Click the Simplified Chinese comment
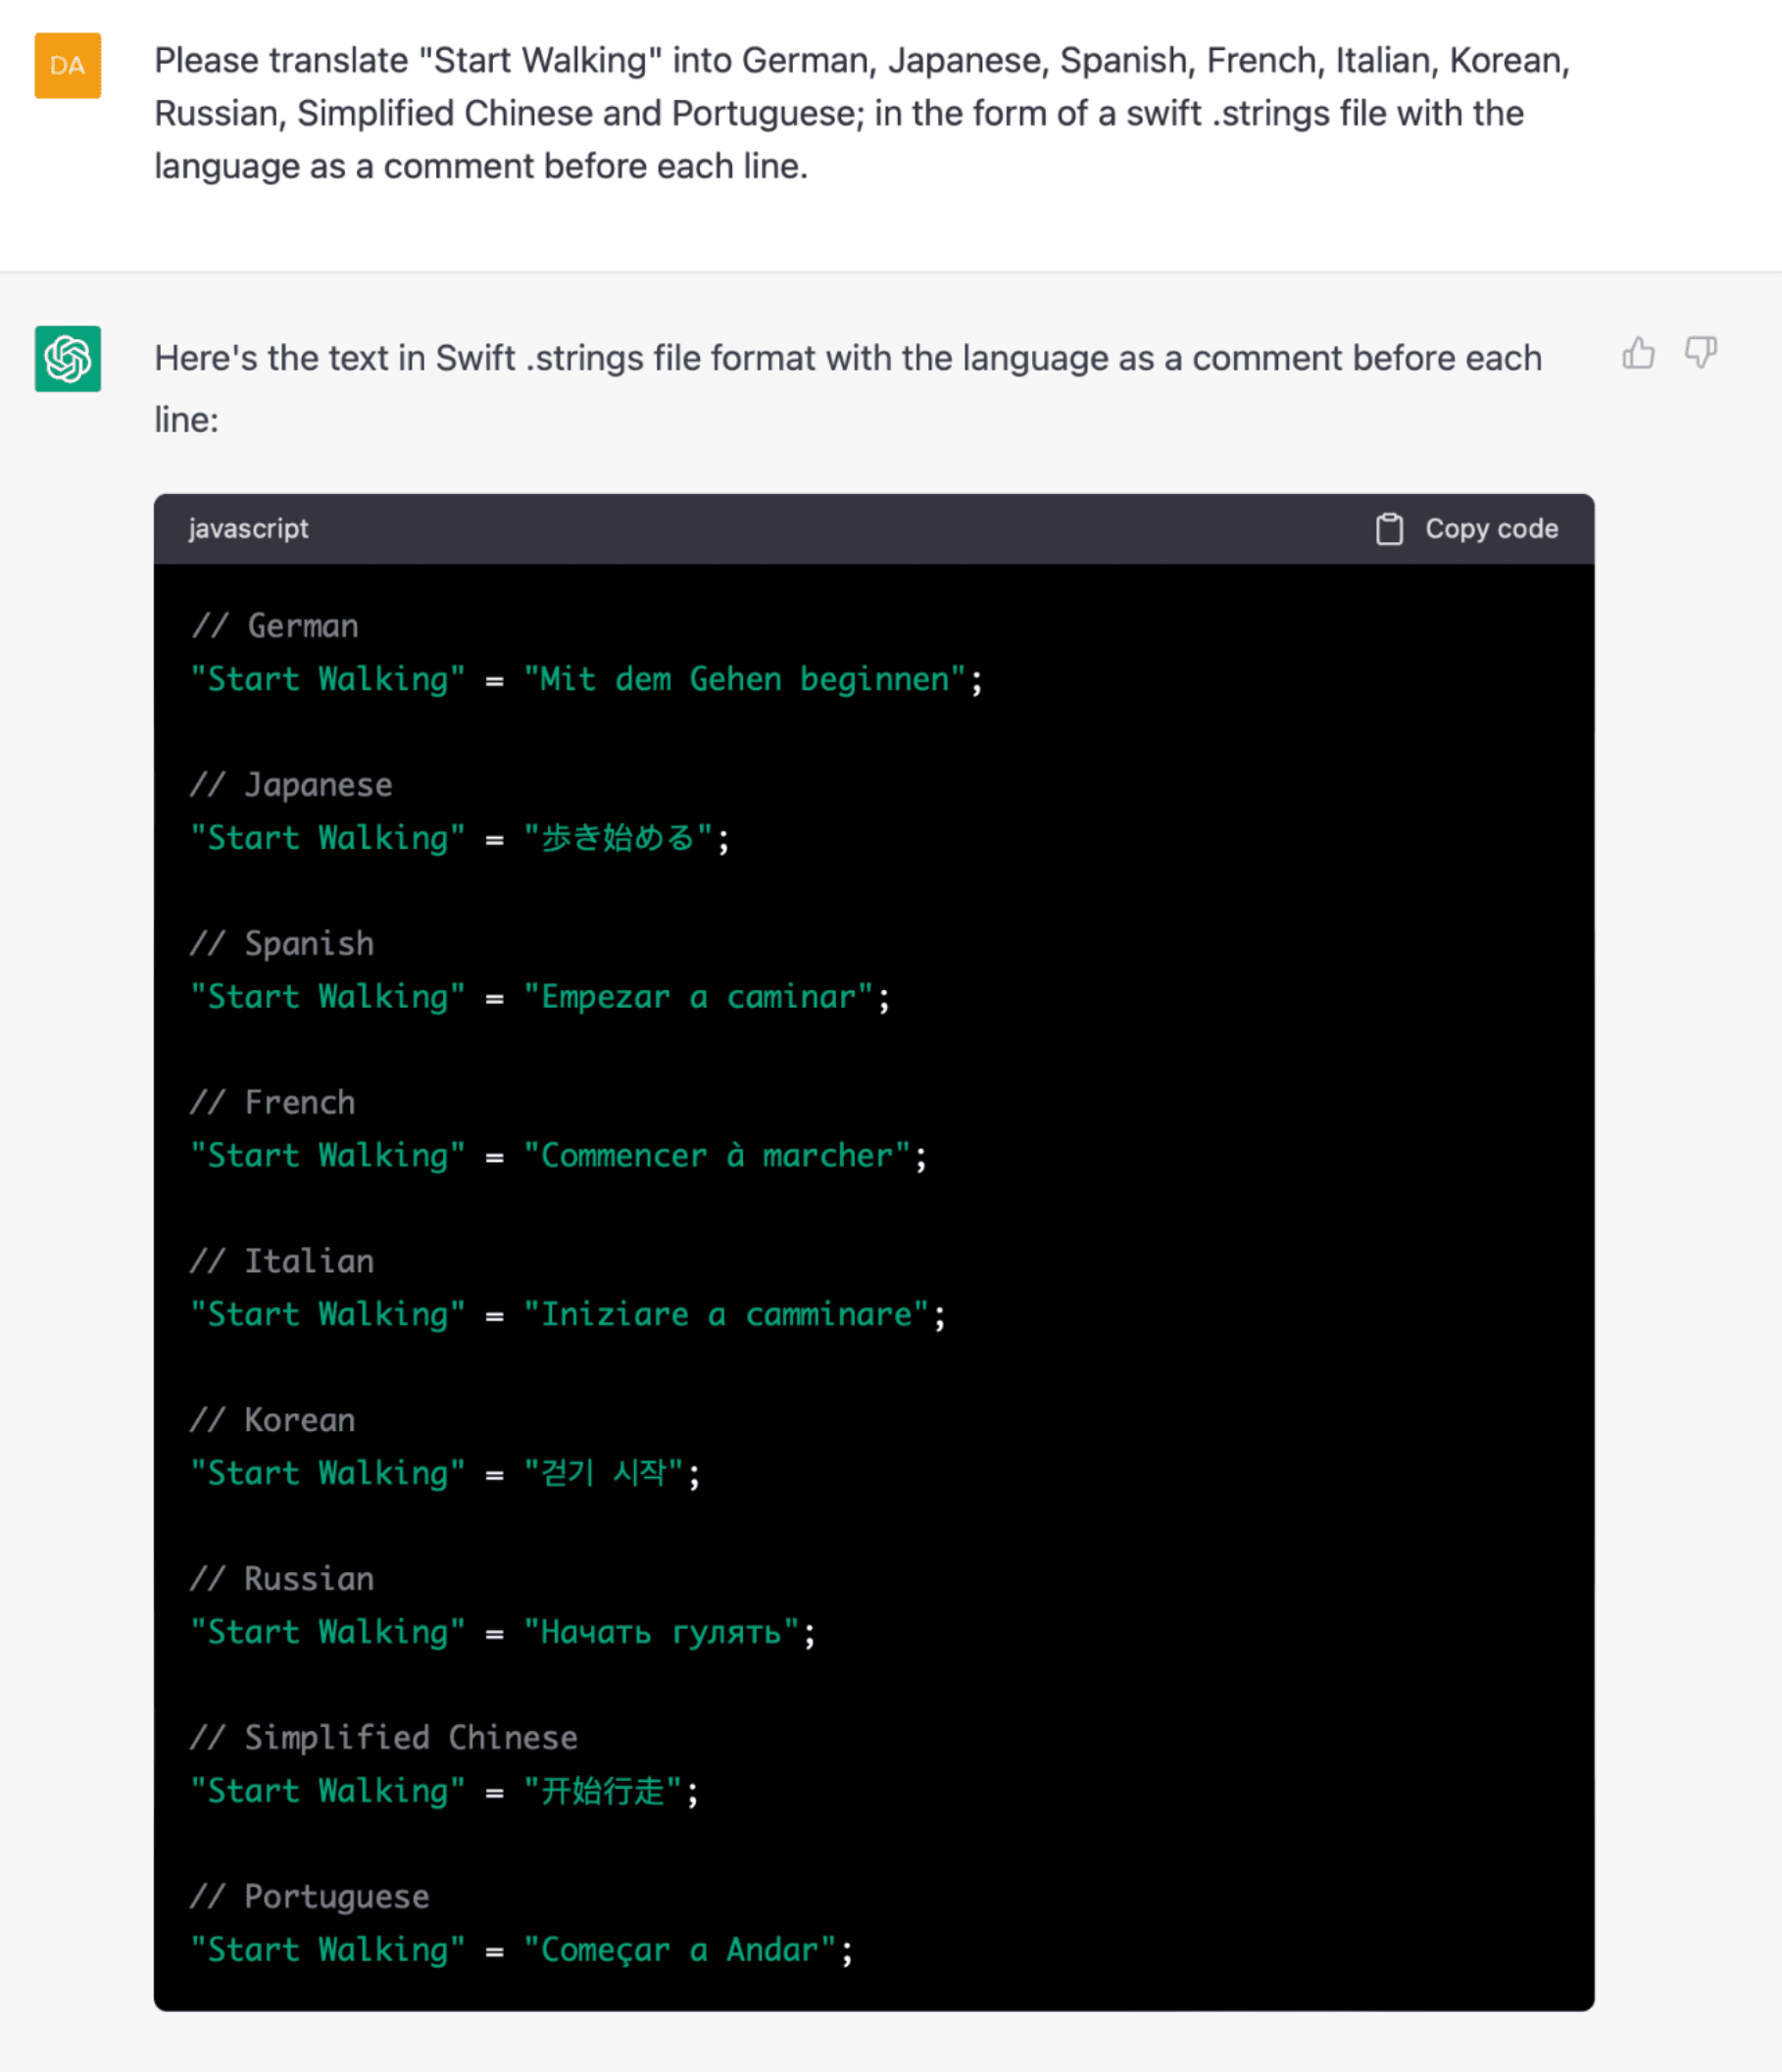The image size is (1782, 2072). (383, 1737)
